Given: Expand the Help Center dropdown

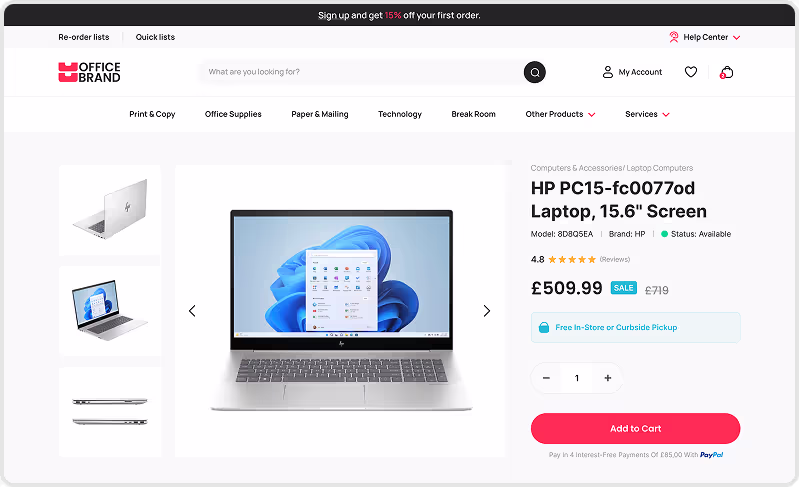Looking at the screenshot, I should tap(736, 37).
